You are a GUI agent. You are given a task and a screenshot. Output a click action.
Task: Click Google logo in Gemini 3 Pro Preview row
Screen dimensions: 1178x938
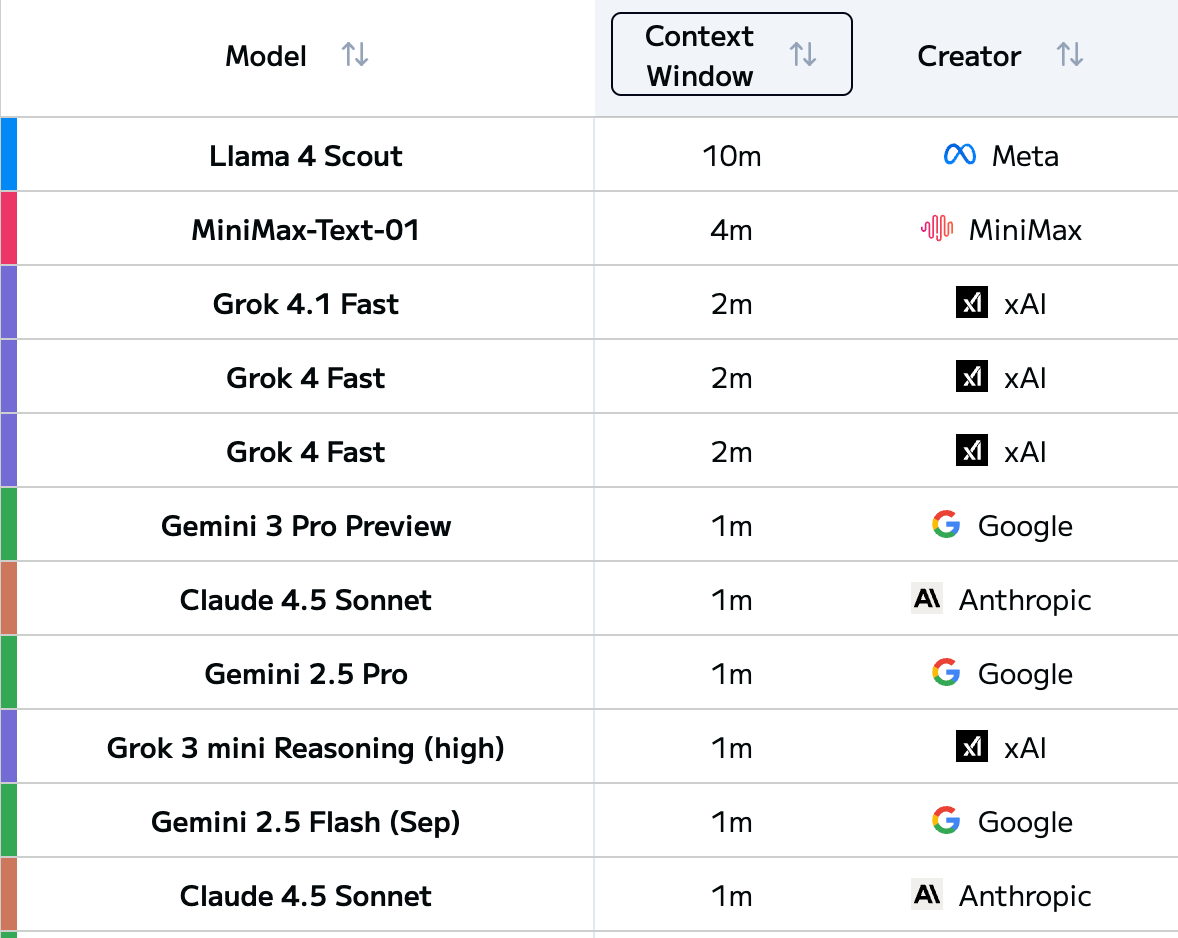point(946,525)
